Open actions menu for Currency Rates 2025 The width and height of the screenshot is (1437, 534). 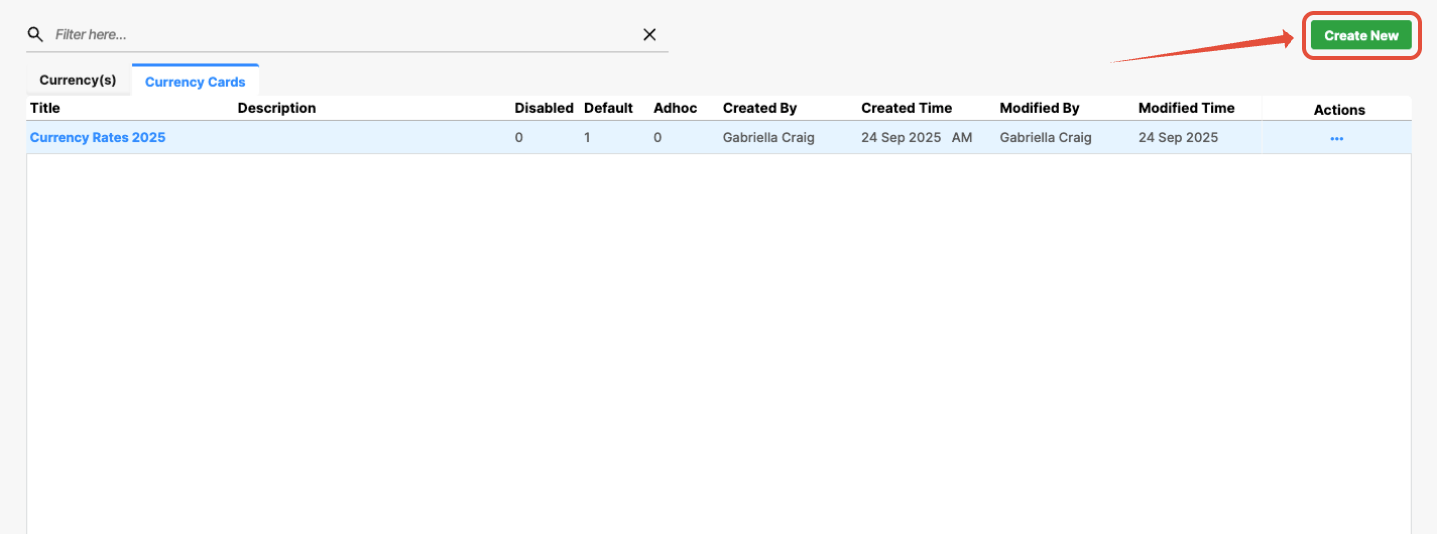tap(1337, 138)
